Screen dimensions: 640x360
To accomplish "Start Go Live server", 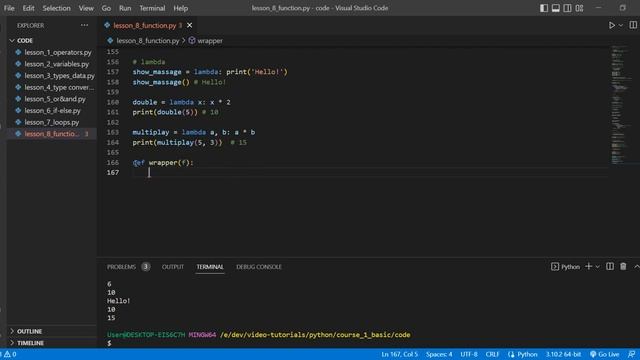I will (604, 354).
